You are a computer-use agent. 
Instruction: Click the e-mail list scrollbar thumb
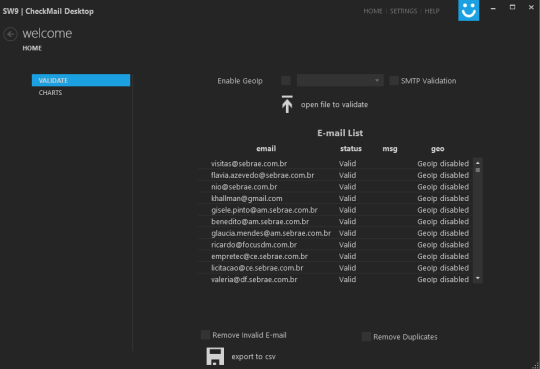point(478,170)
